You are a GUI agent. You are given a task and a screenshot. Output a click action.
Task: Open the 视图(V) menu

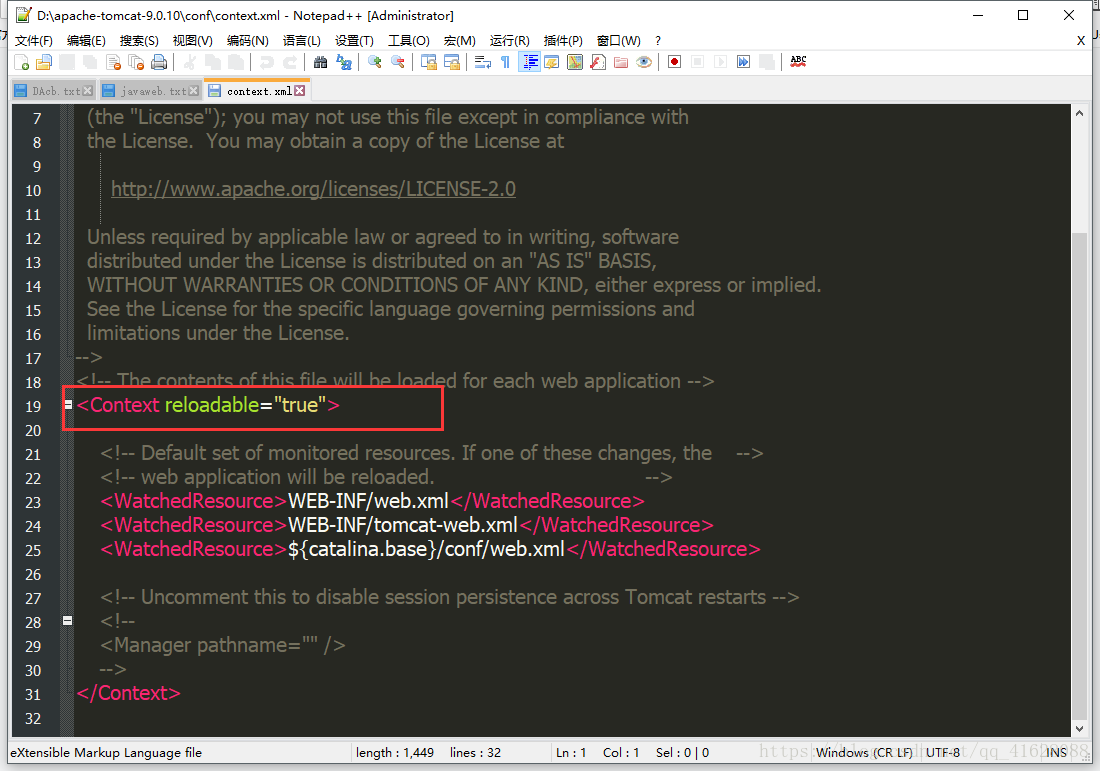point(193,41)
